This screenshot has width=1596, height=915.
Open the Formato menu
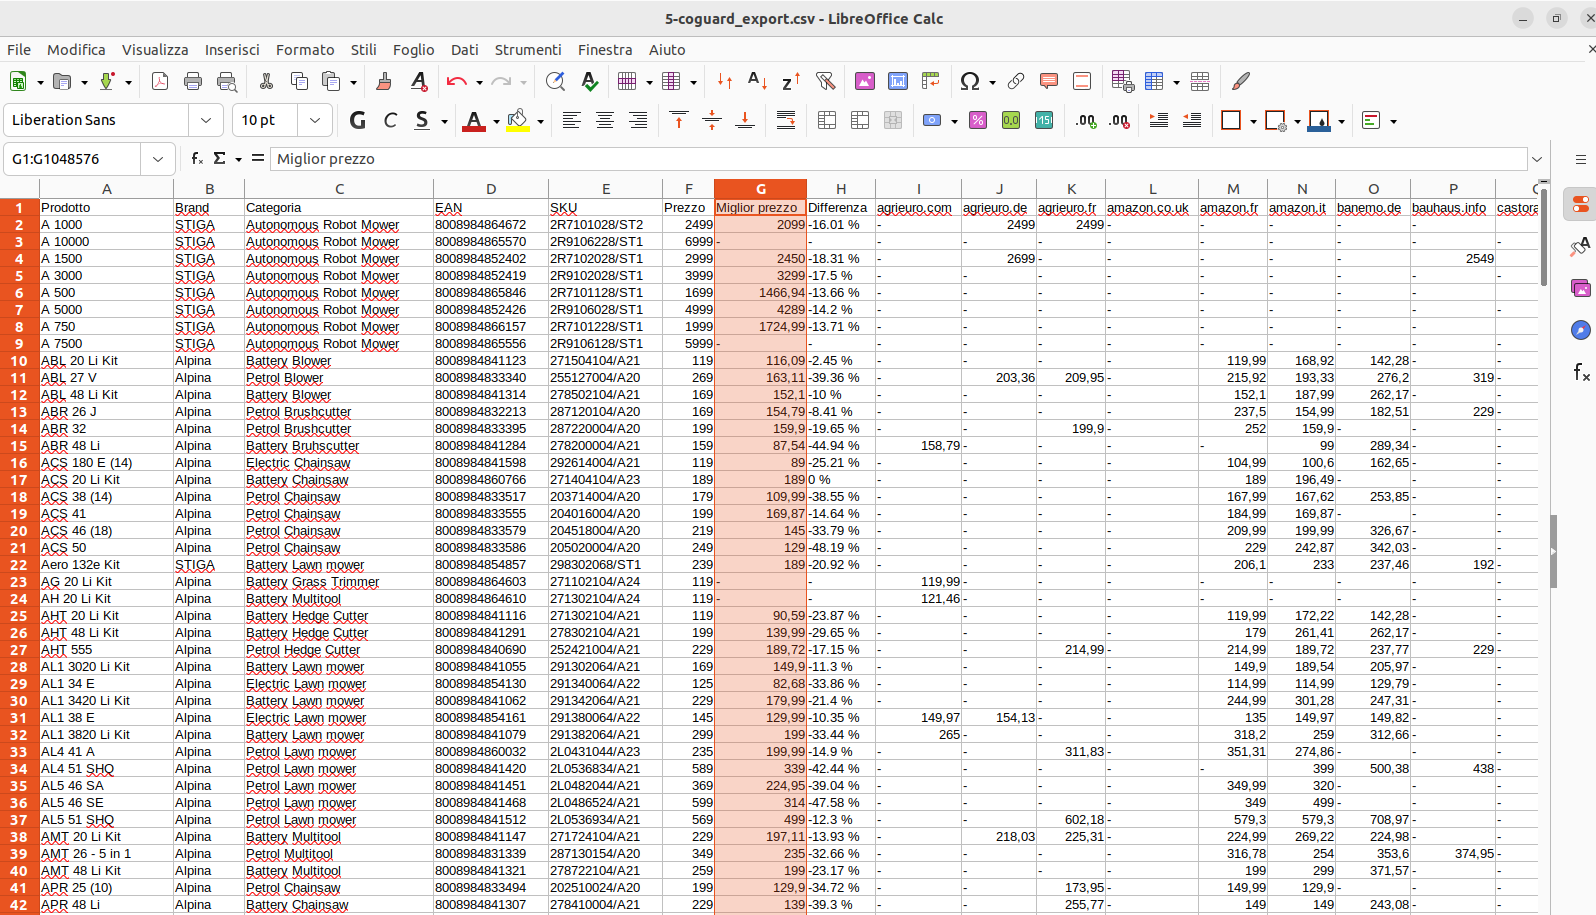pyautogui.click(x=305, y=49)
